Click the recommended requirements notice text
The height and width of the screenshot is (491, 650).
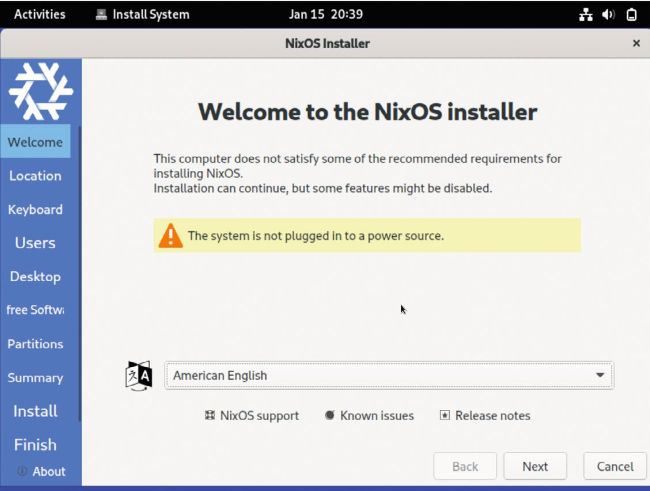click(357, 173)
